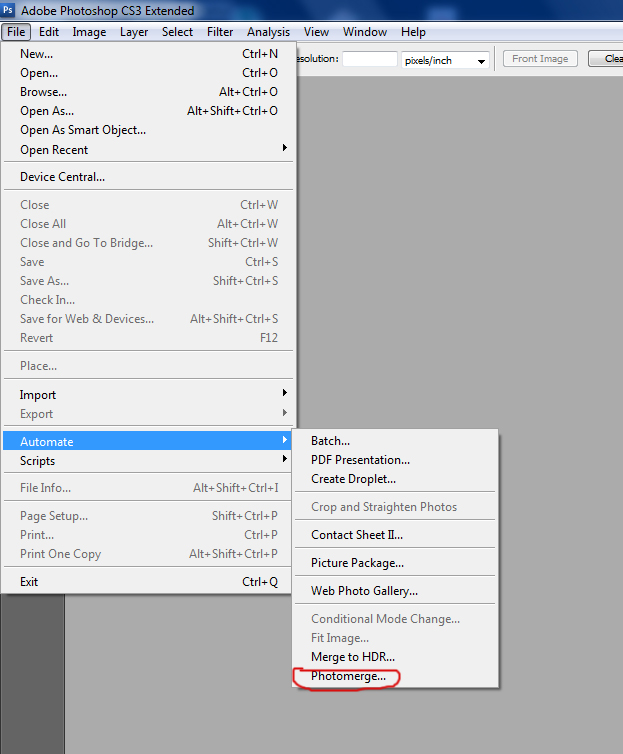
Task: Expand the Scripts submenu
Action: coord(148,460)
